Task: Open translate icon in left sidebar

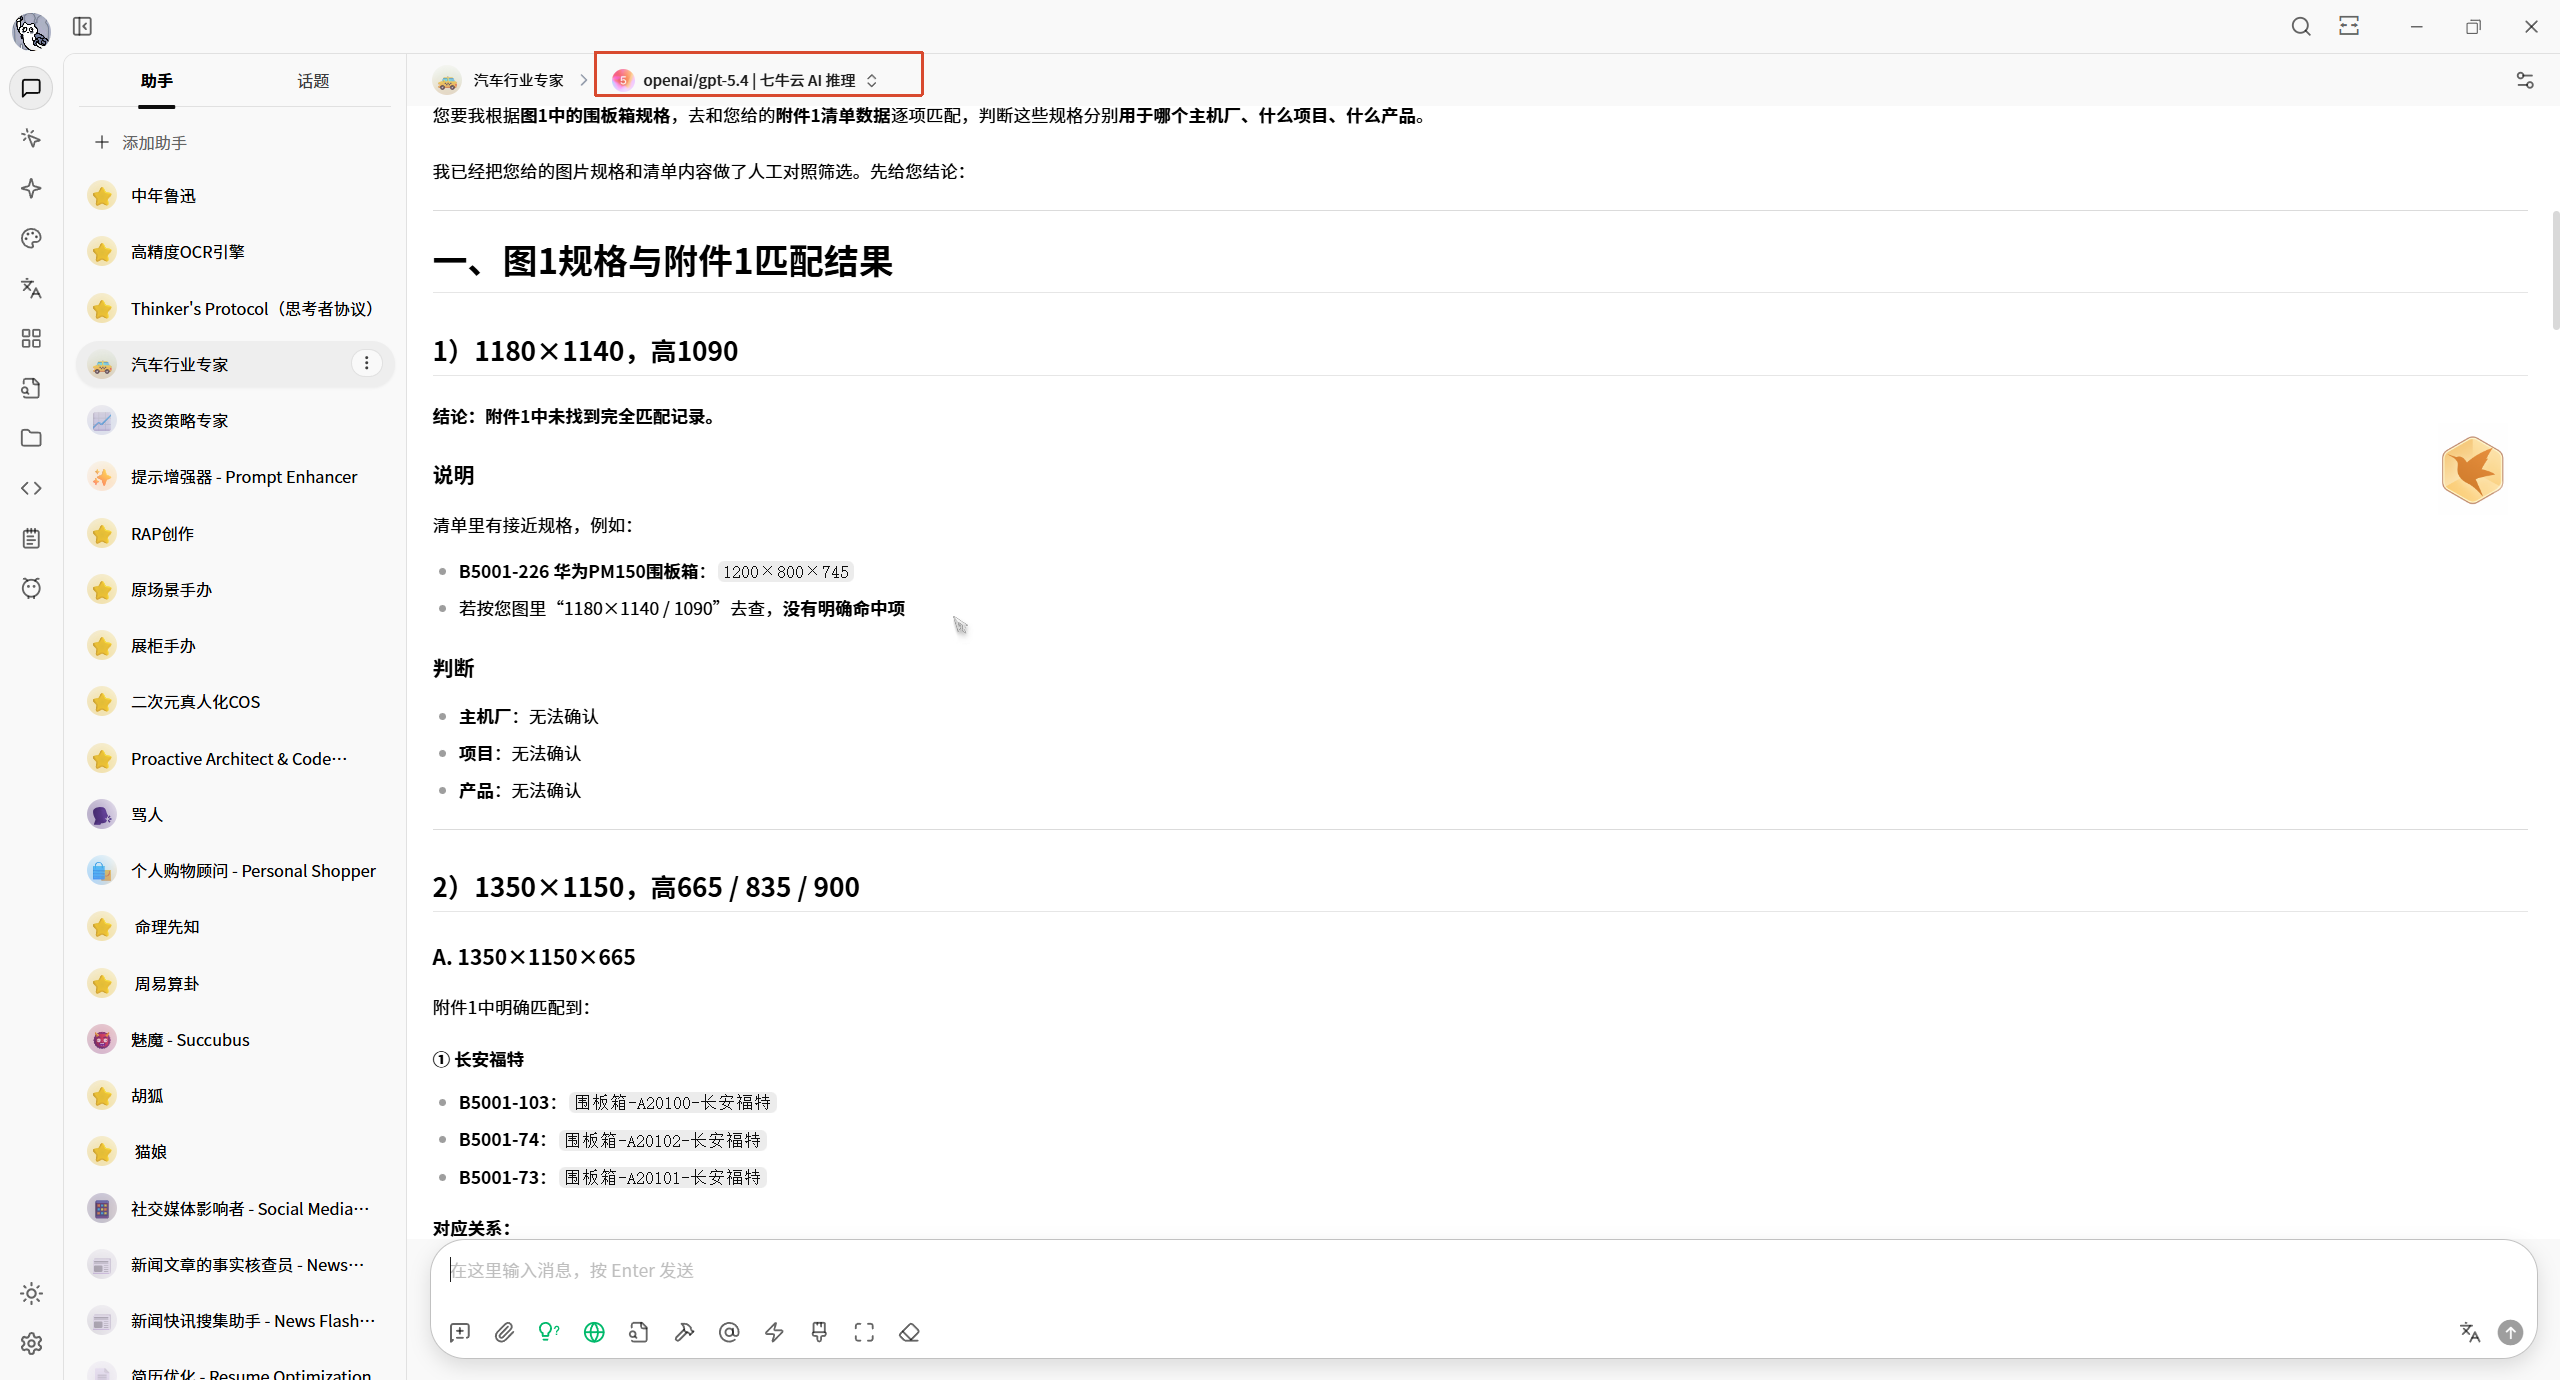Action: coord(31,288)
